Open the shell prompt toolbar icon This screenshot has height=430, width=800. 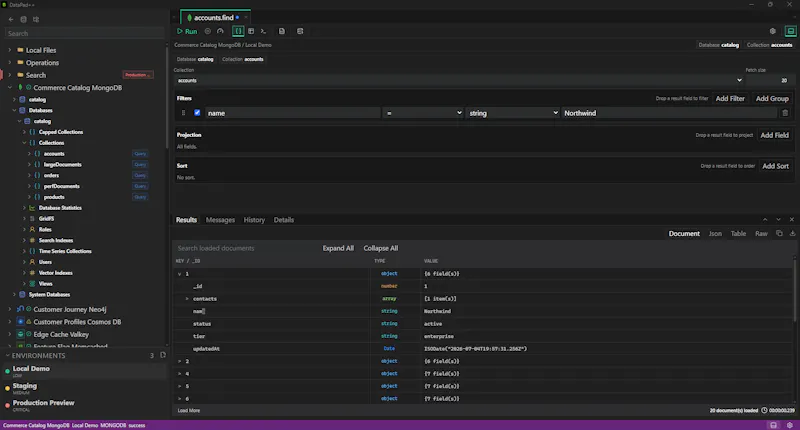pyautogui.click(x=263, y=31)
